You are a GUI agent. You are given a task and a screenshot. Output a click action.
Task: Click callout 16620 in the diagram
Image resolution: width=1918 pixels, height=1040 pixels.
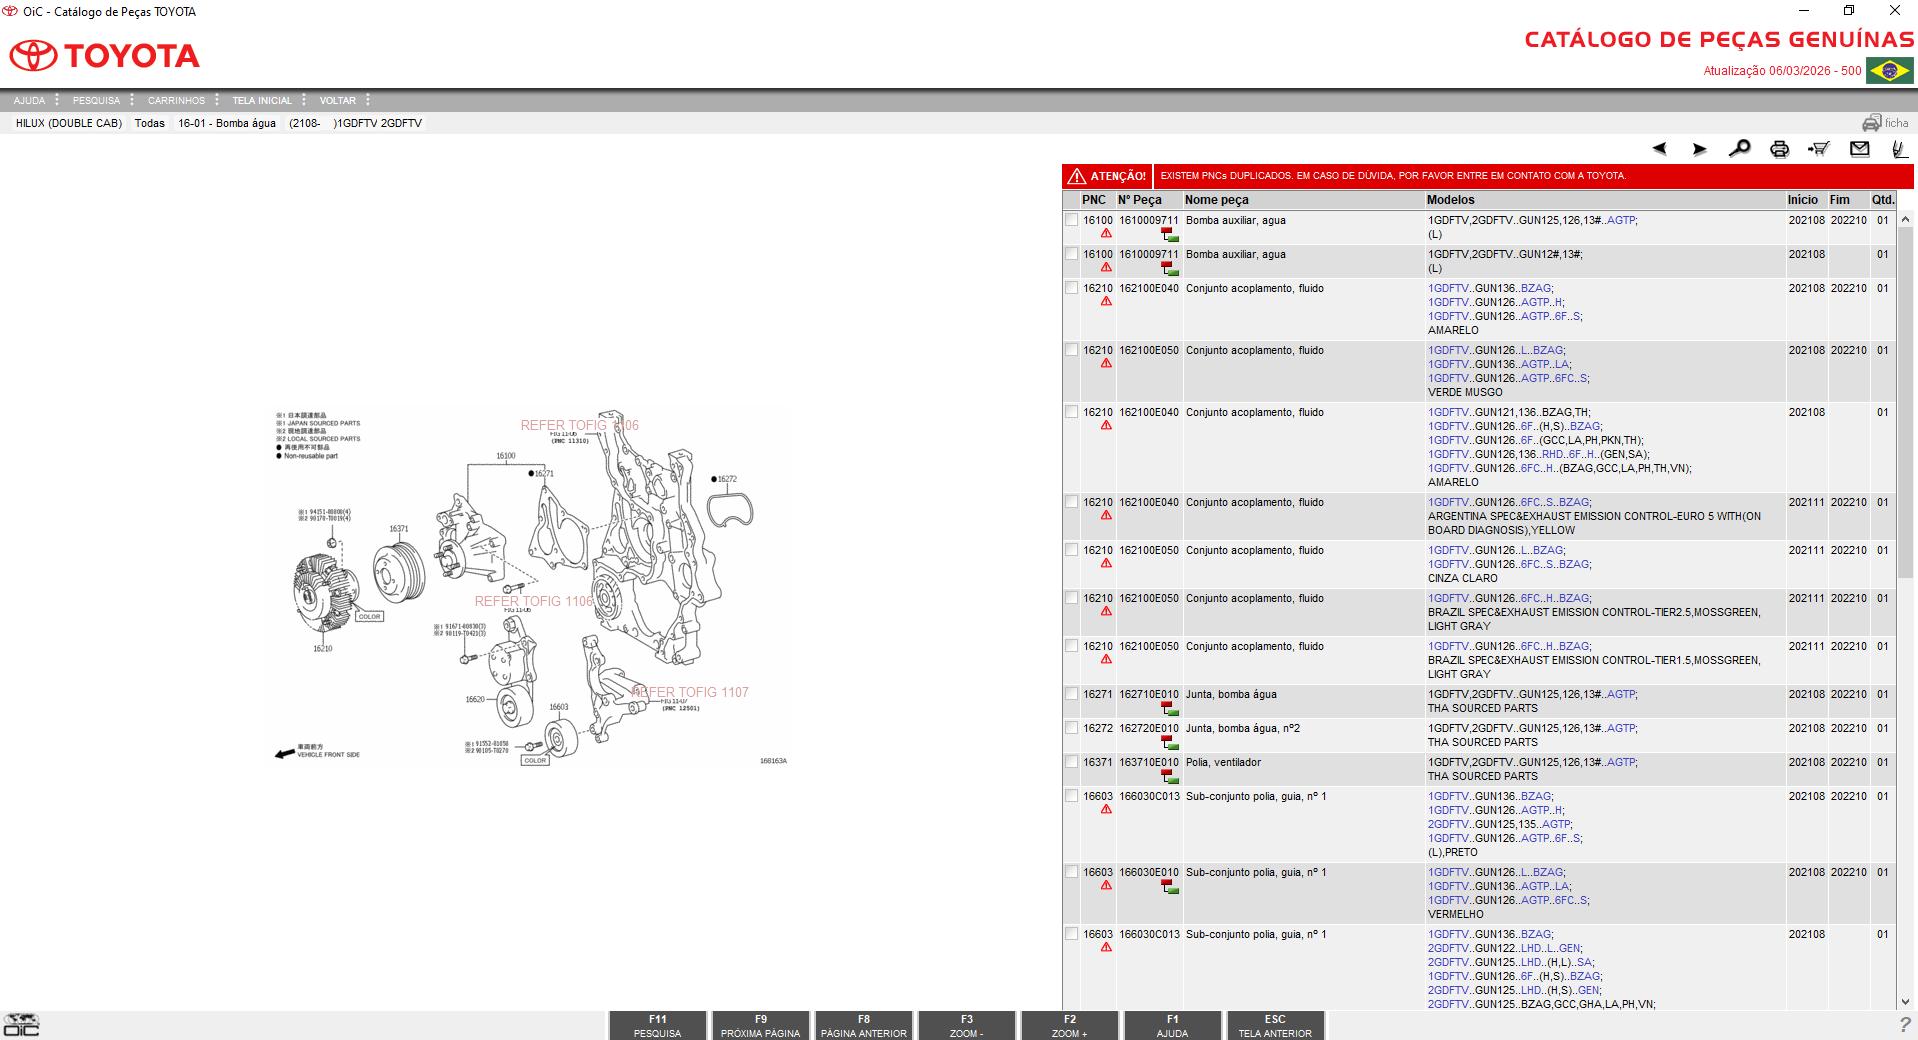[475, 699]
